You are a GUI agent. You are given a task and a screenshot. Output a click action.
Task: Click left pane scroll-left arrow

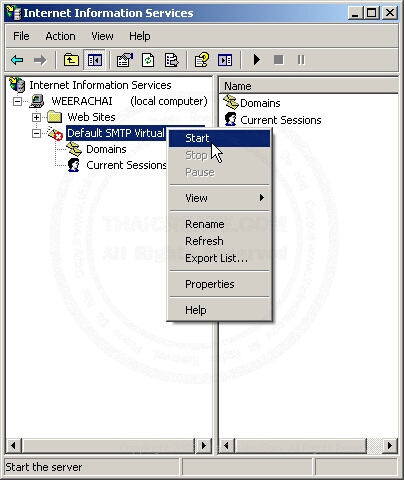(13, 445)
